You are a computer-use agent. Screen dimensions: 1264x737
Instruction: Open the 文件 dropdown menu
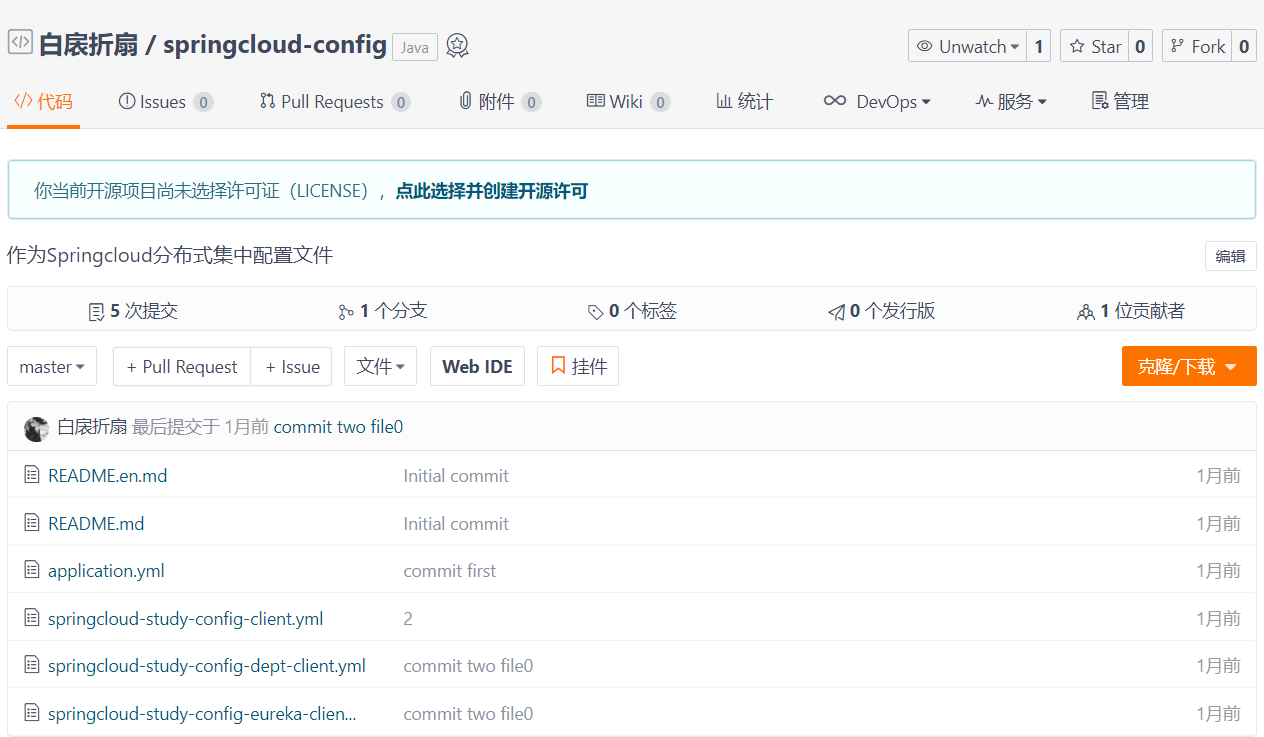380,367
